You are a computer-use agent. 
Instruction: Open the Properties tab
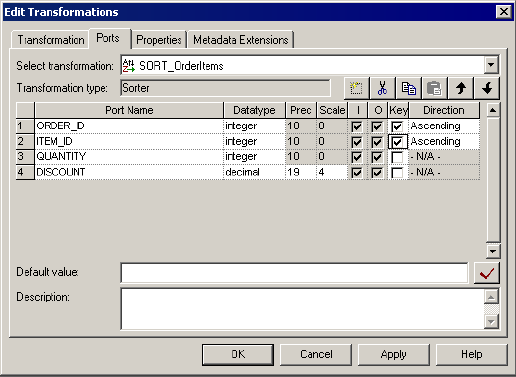pyautogui.click(x=159, y=40)
